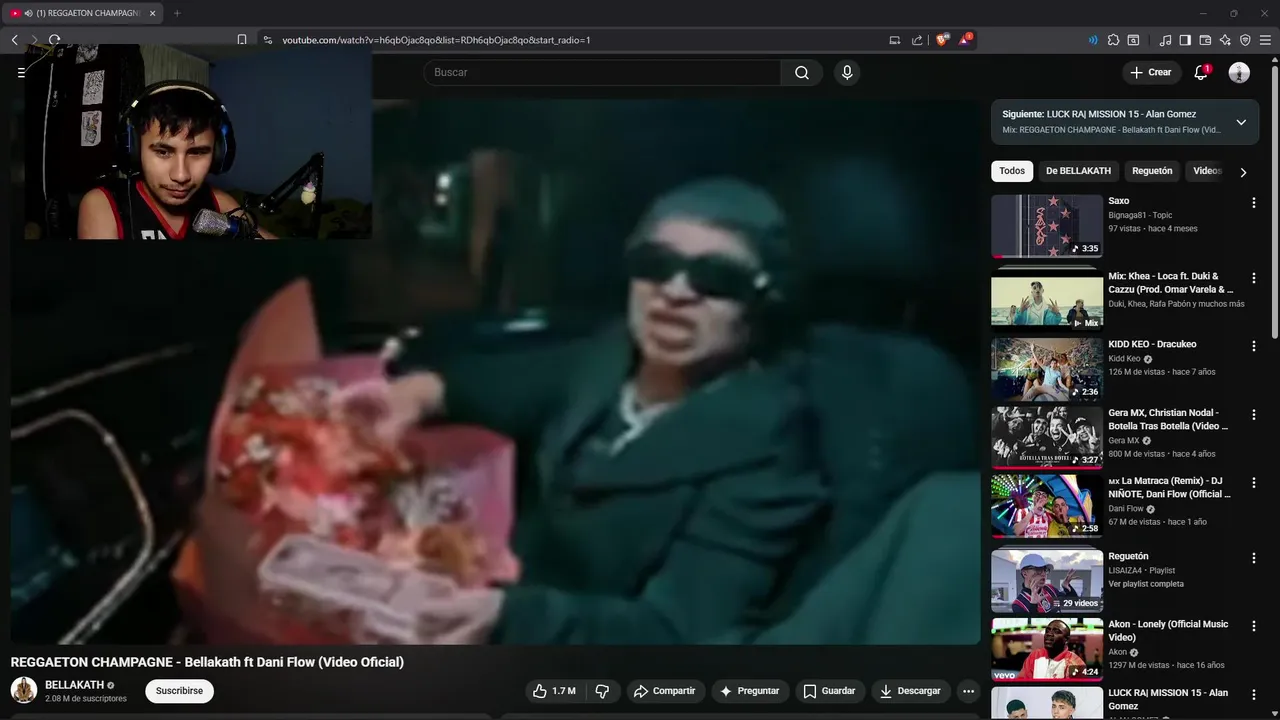Select the De BELLAKATH filter chip
1280x720 pixels.
click(1078, 171)
